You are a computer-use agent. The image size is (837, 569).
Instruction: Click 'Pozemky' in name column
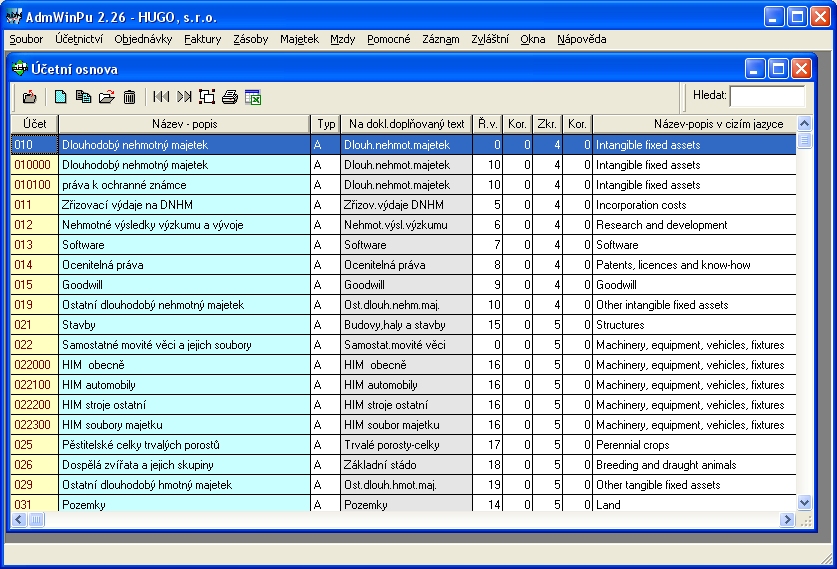click(x=184, y=504)
